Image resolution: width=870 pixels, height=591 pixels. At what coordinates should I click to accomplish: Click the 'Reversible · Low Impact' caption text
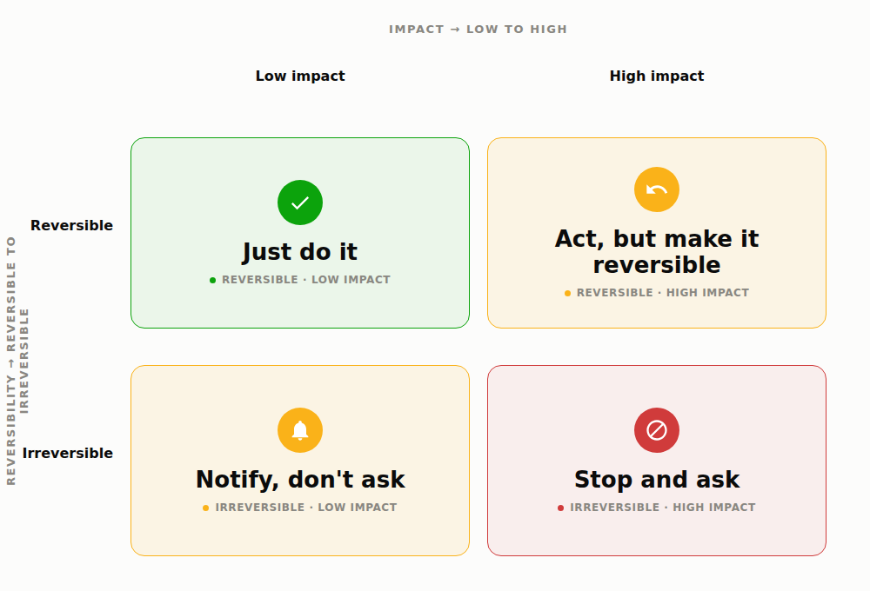pos(306,280)
